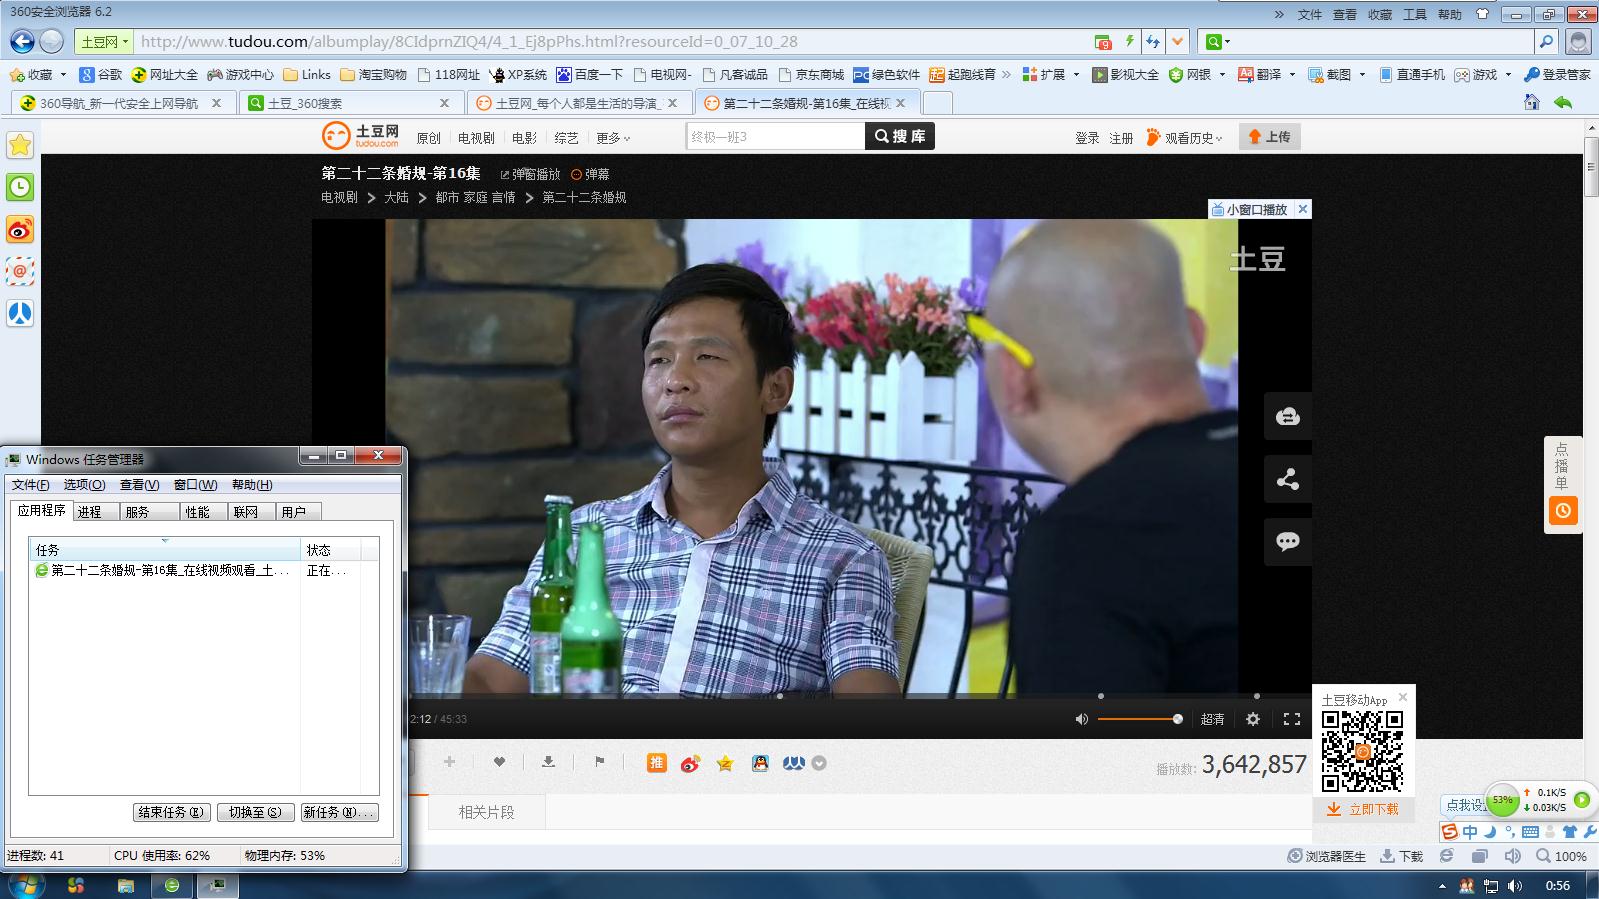This screenshot has height=899, width=1599.
Task: Expand more share options arrow below the video
Action: pyautogui.click(x=819, y=763)
